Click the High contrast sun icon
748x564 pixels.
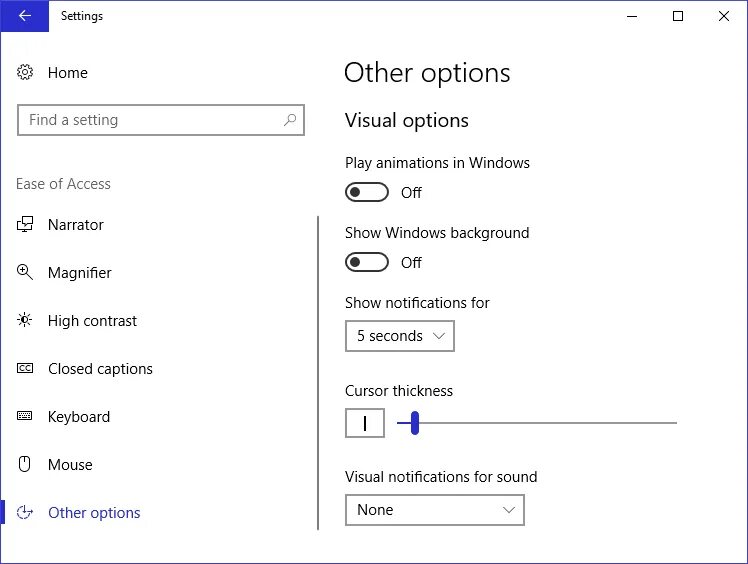(26, 321)
